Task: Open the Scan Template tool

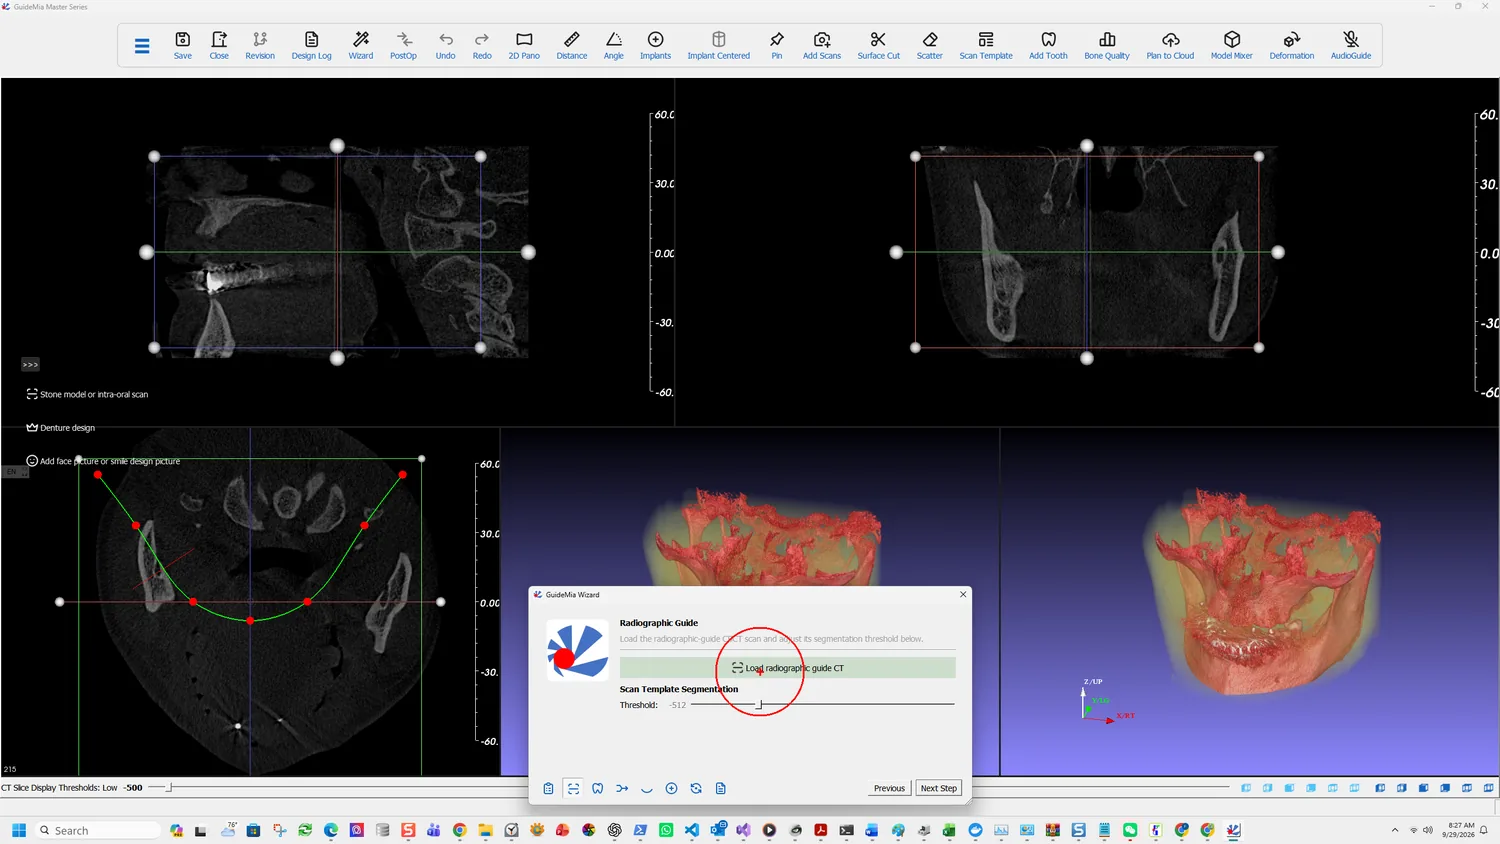Action: (x=986, y=45)
